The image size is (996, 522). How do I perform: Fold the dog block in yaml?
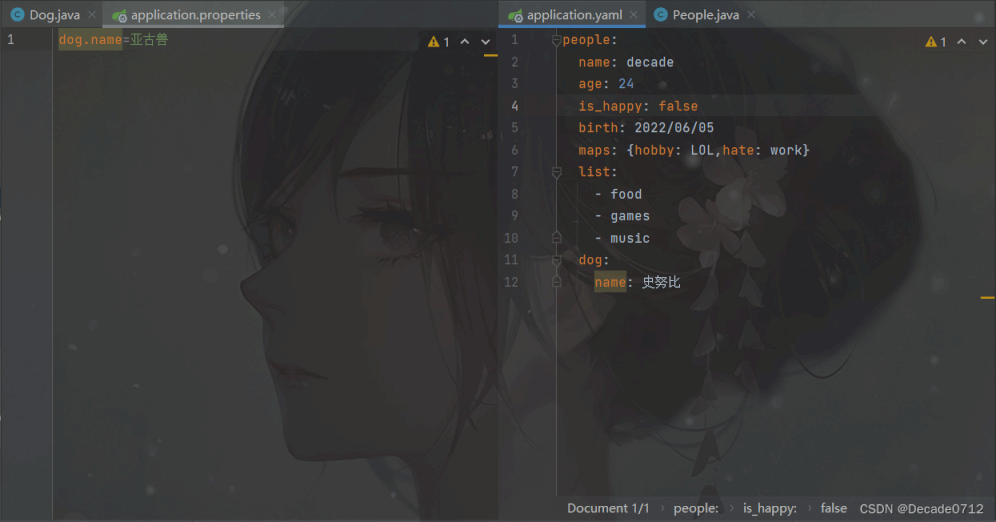coord(557,260)
